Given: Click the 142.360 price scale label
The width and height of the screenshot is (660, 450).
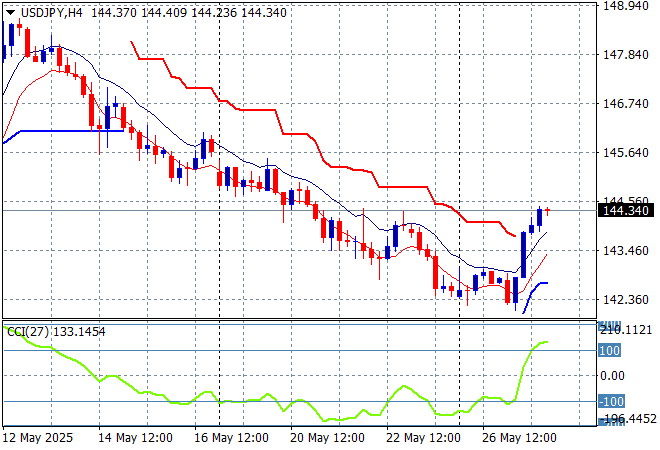Looking at the screenshot, I should pyautogui.click(x=624, y=300).
